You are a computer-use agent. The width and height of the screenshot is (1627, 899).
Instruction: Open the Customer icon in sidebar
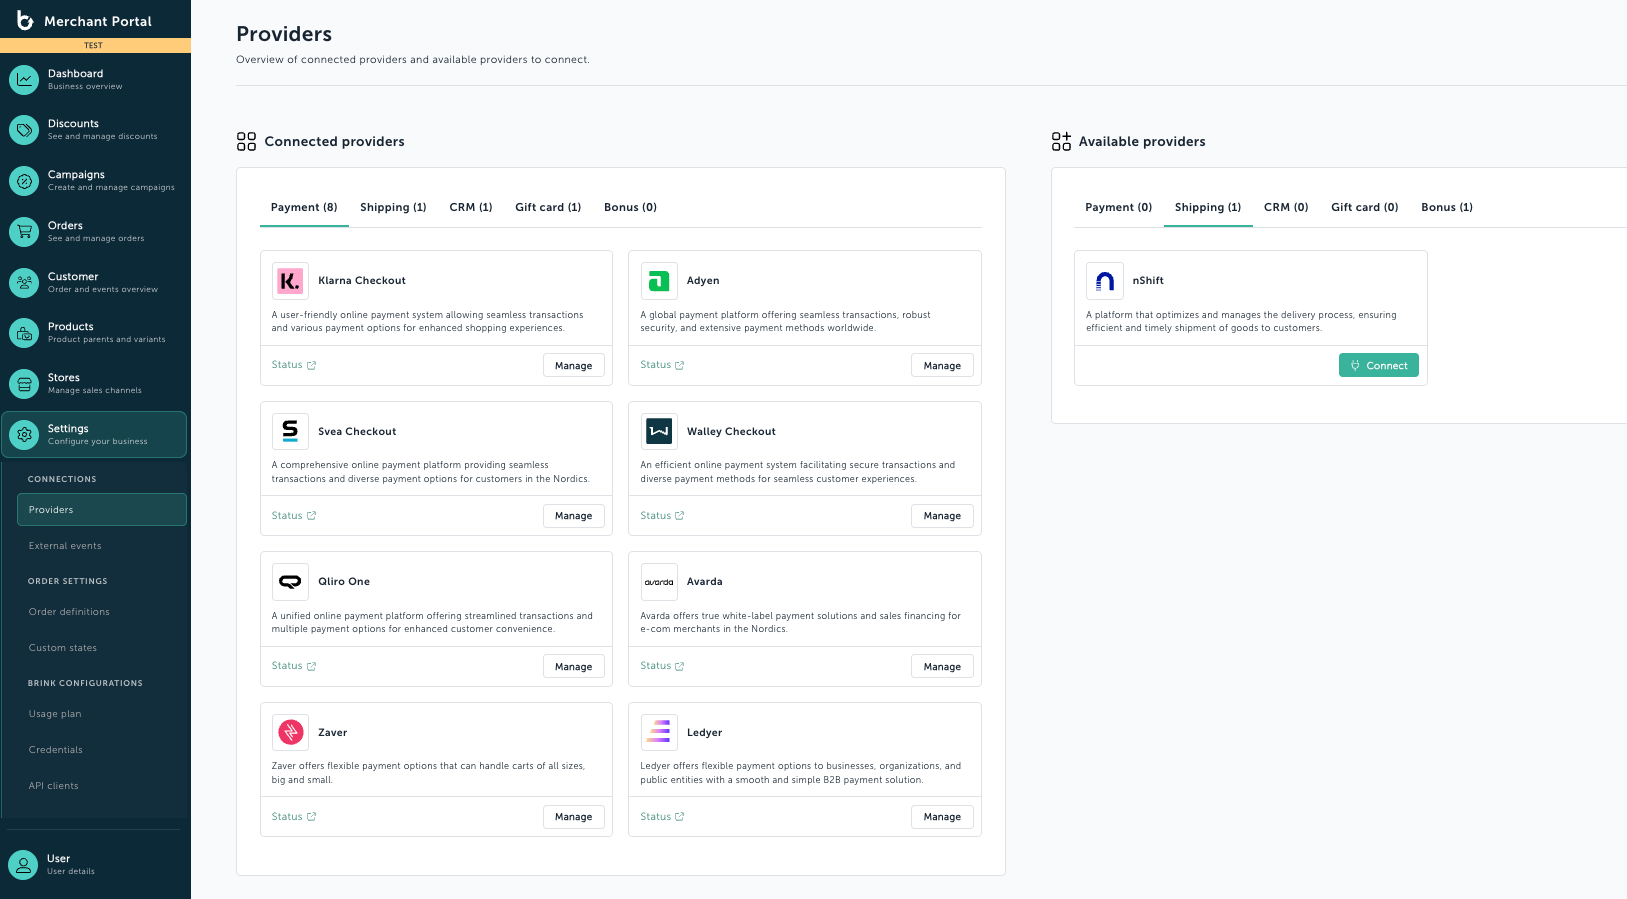coord(24,283)
